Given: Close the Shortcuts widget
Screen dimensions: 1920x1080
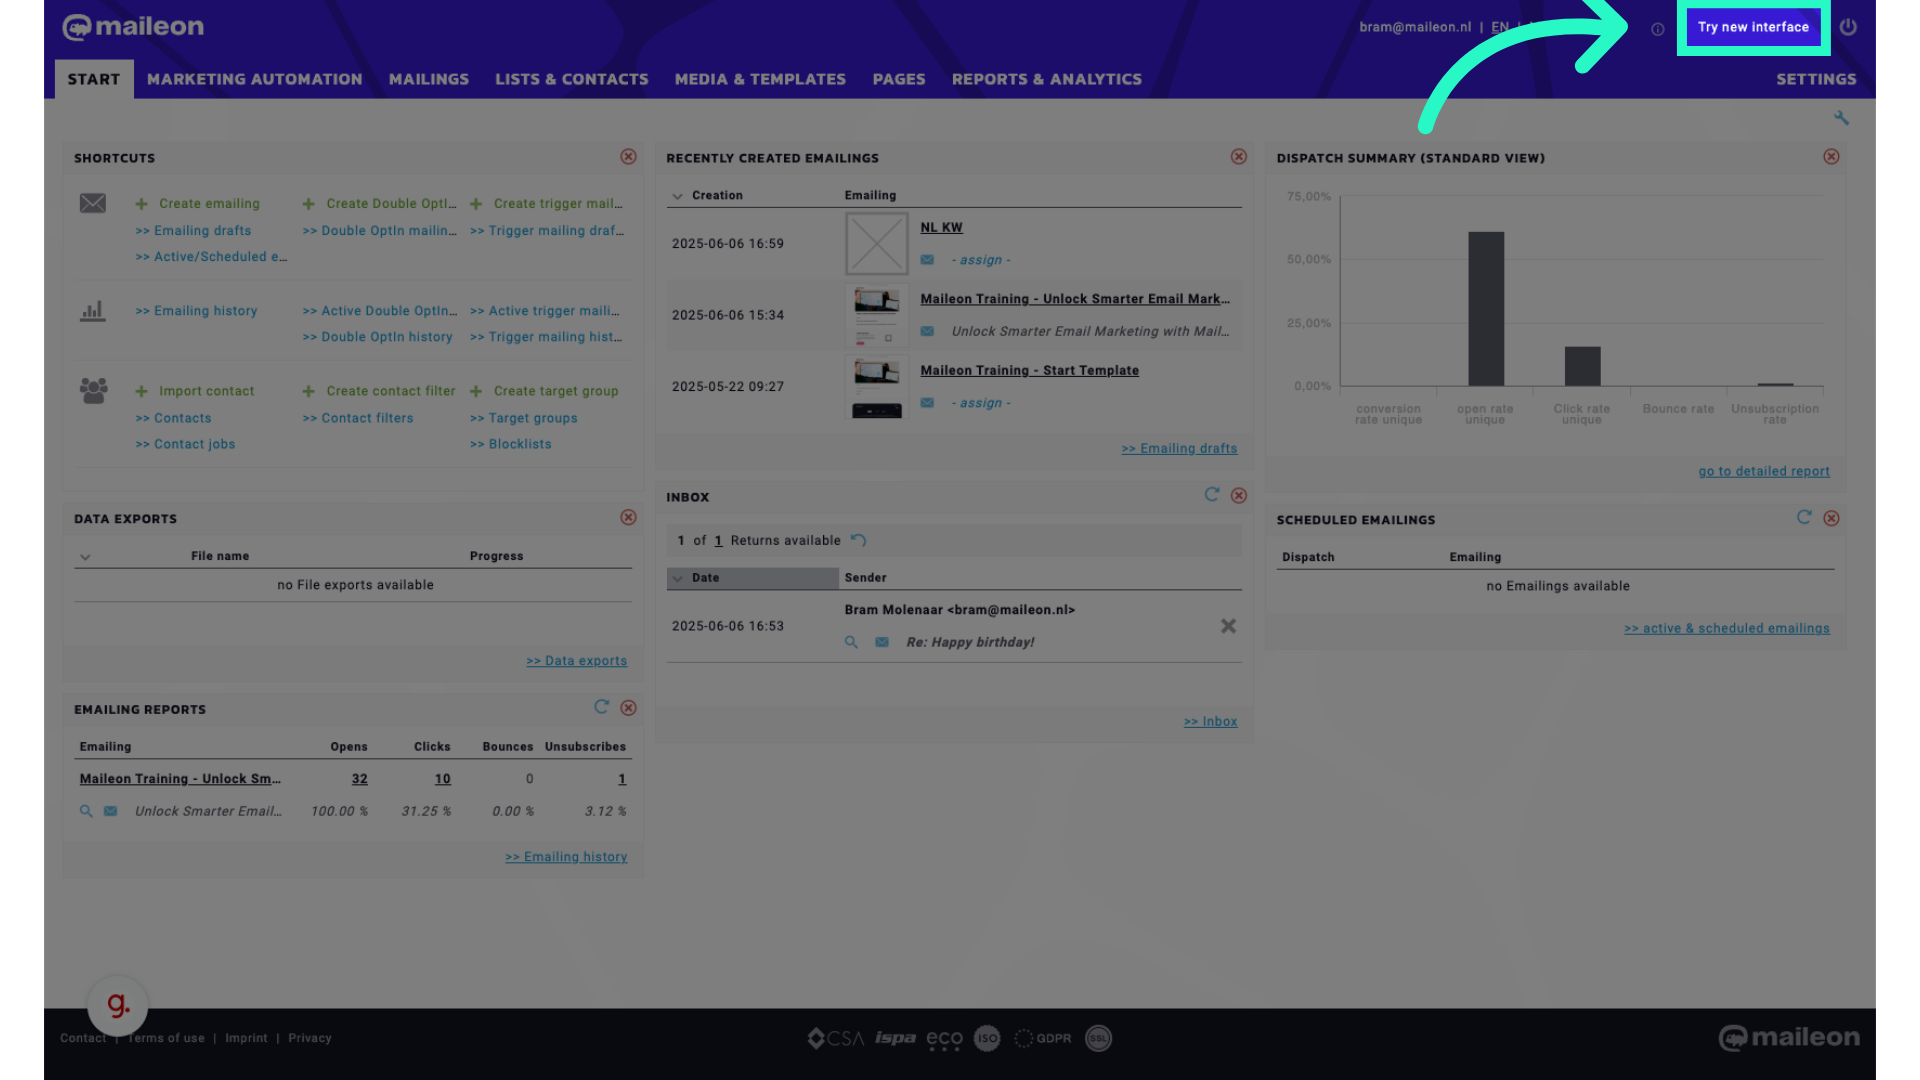Looking at the screenshot, I should point(628,157).
